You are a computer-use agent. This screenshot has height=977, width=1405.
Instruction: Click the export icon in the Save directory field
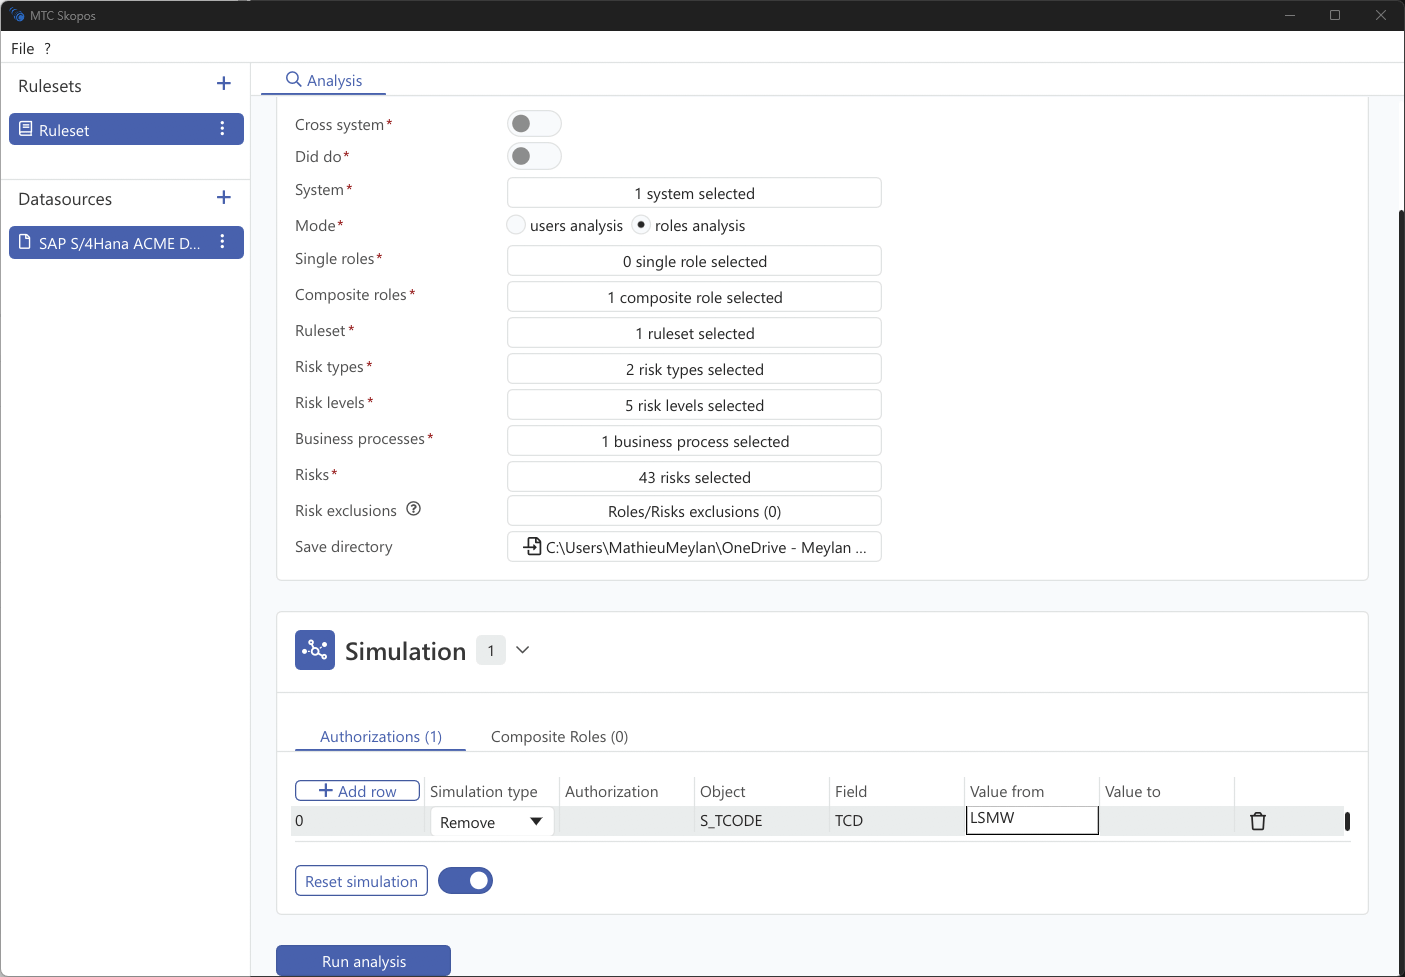(x=531, y=546)
